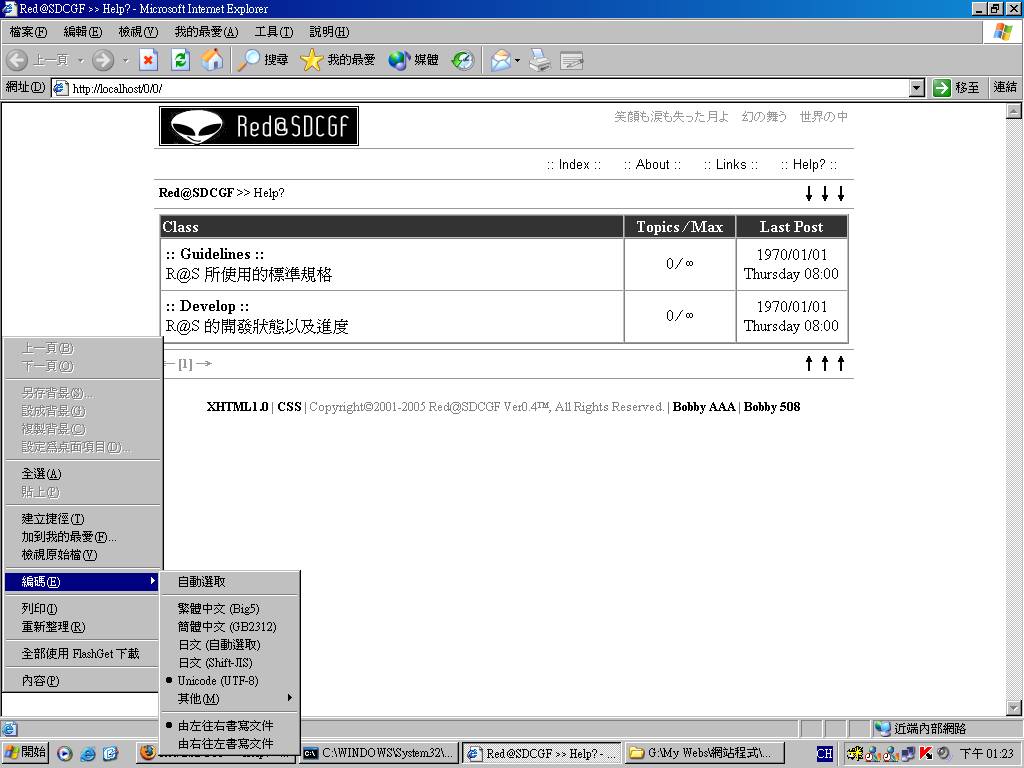The width and height of the screenshot is (1024, 768).
Task: Click the address bar URL field
Action: 480,88
